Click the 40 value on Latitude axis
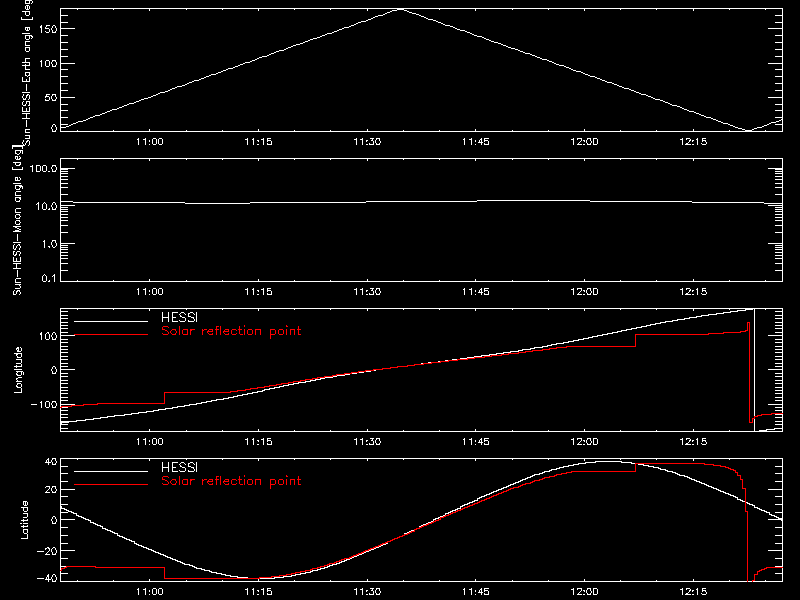Image resolution: width=800 pixels, height=600 pixels. [51, 462]
